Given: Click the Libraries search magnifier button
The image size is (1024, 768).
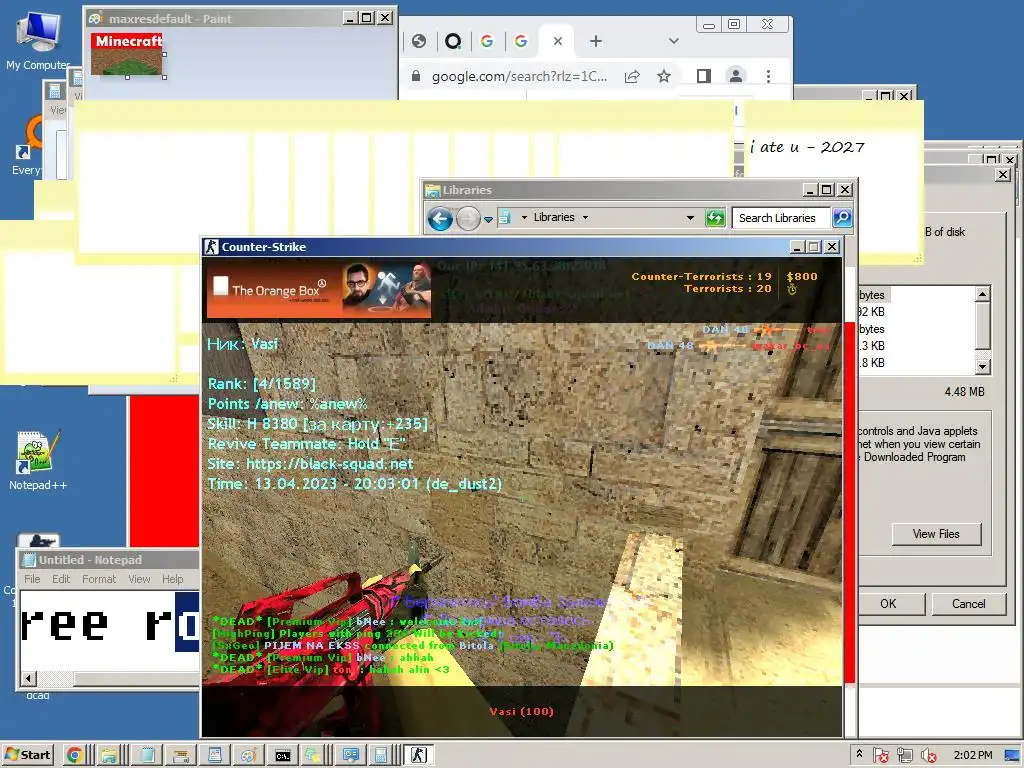Looking at the screenshot, I should click(x=842, y=217).
